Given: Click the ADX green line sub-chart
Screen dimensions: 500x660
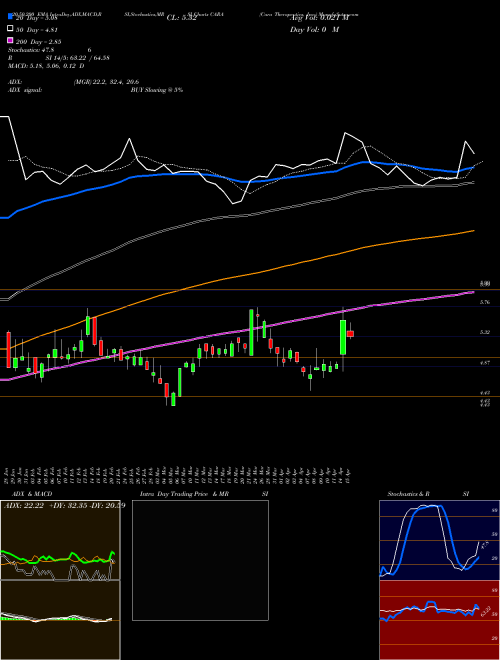Looking at the screenshot, I should click(60, 540).
